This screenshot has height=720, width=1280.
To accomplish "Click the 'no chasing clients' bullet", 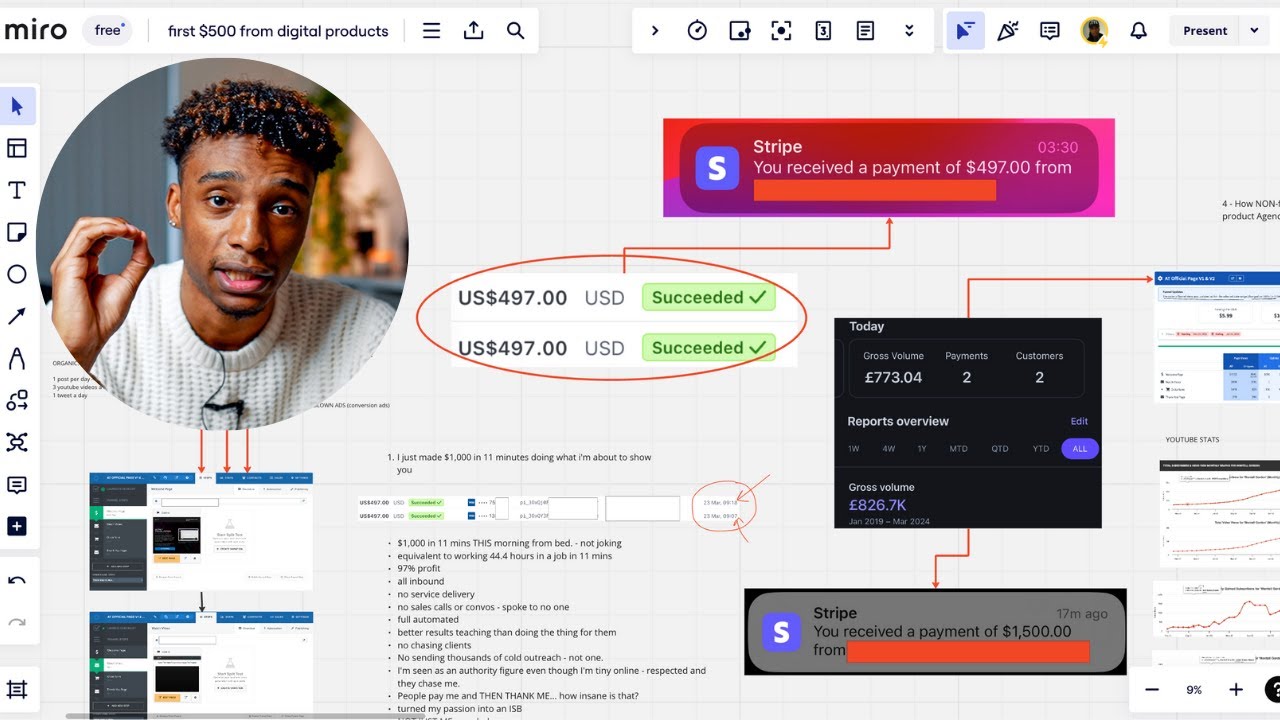I will click(435, 645).
